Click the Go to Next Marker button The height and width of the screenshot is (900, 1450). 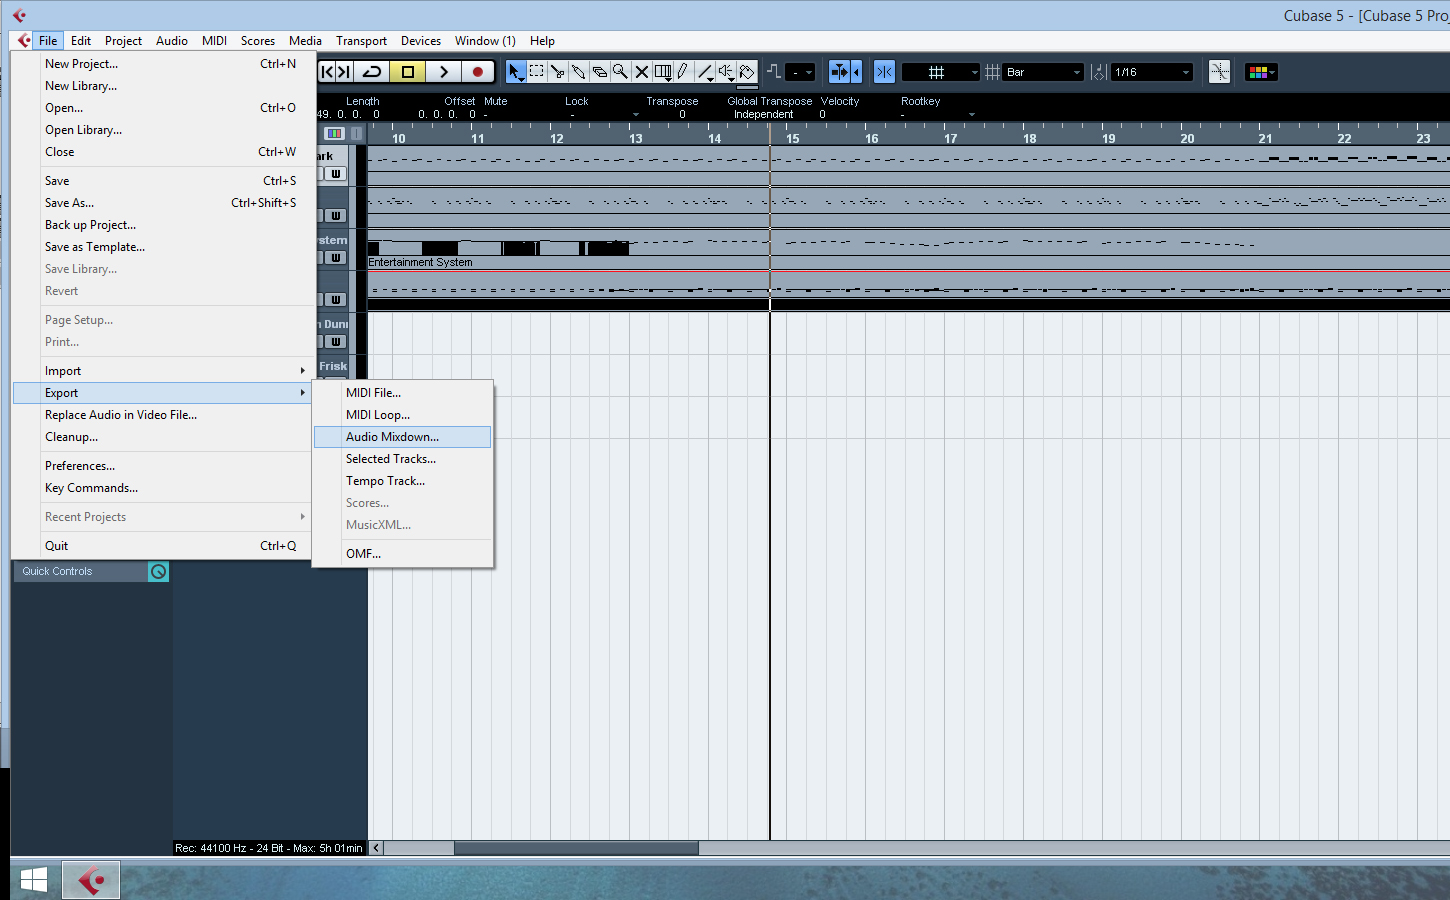344,72
